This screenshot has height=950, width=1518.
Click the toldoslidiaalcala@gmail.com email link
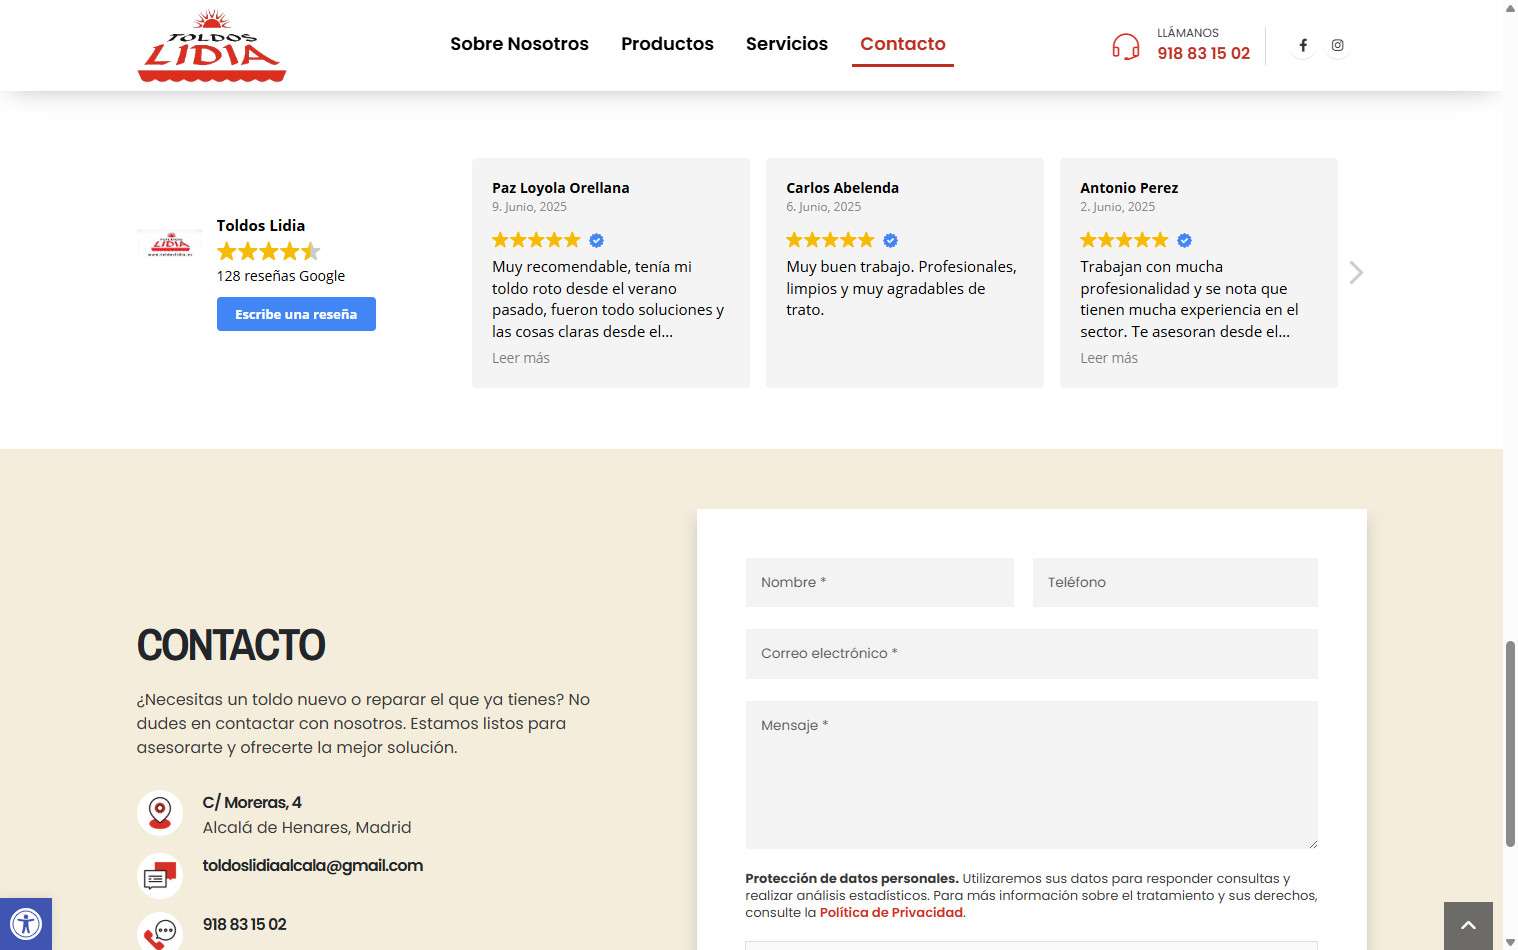coord(312,866)
